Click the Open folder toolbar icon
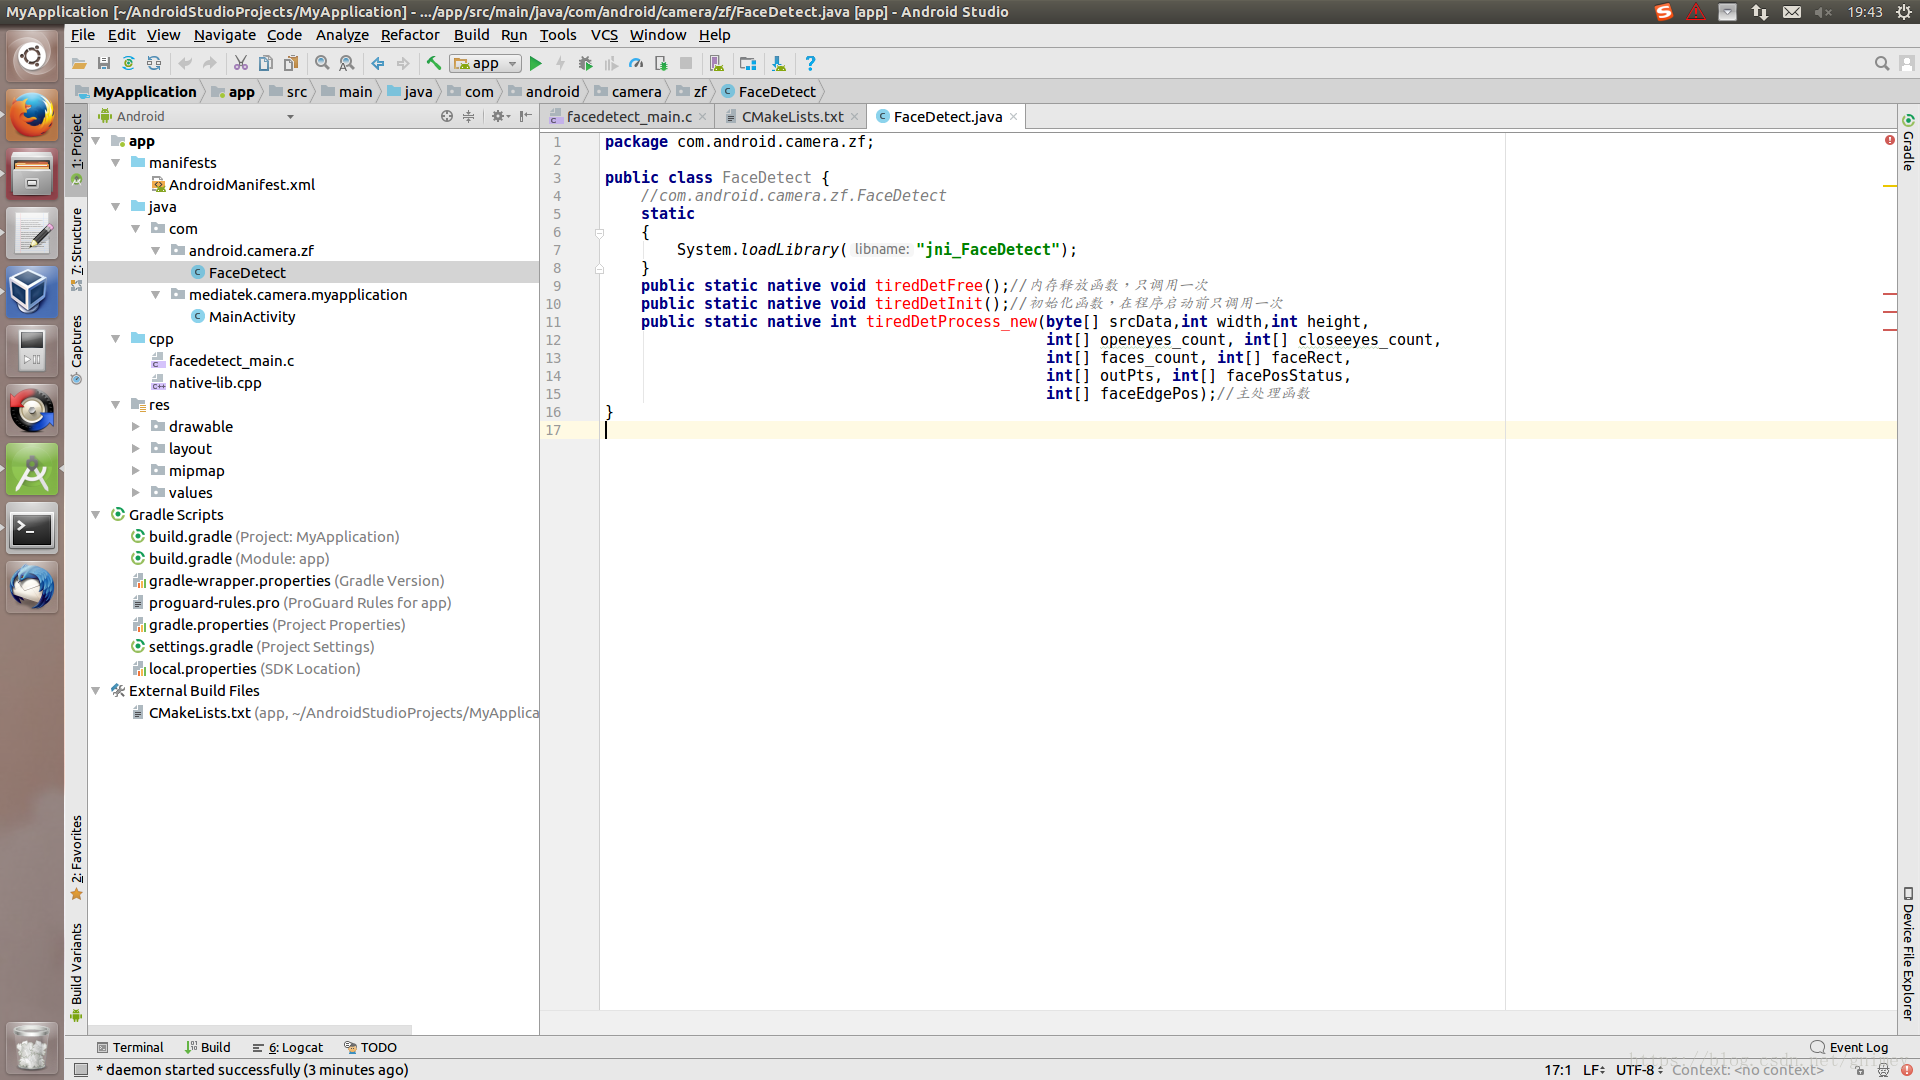This screenshot has width=1920, height=1080. point(79,63)
